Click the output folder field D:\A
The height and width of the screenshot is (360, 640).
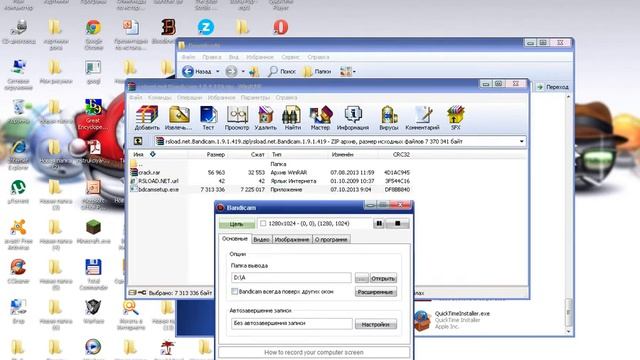(x=291, y=278)
